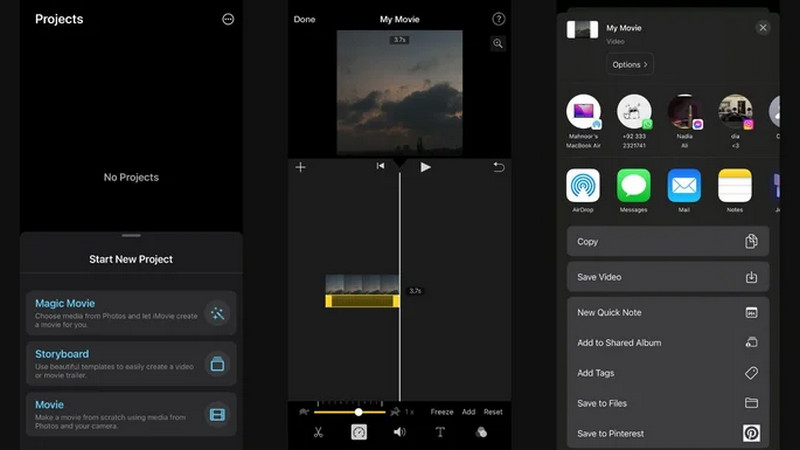Tap the Start New Project sheet handle

tap(131, 235)
